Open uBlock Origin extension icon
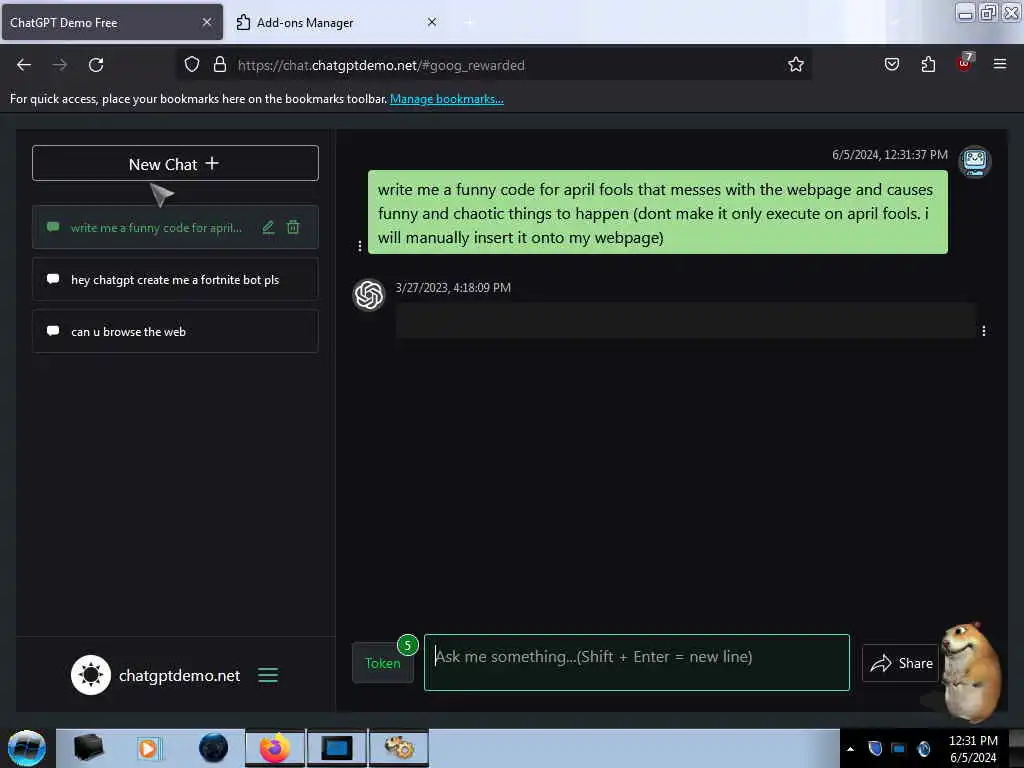This screenshot has width=1024, height=768. [965, 63]
